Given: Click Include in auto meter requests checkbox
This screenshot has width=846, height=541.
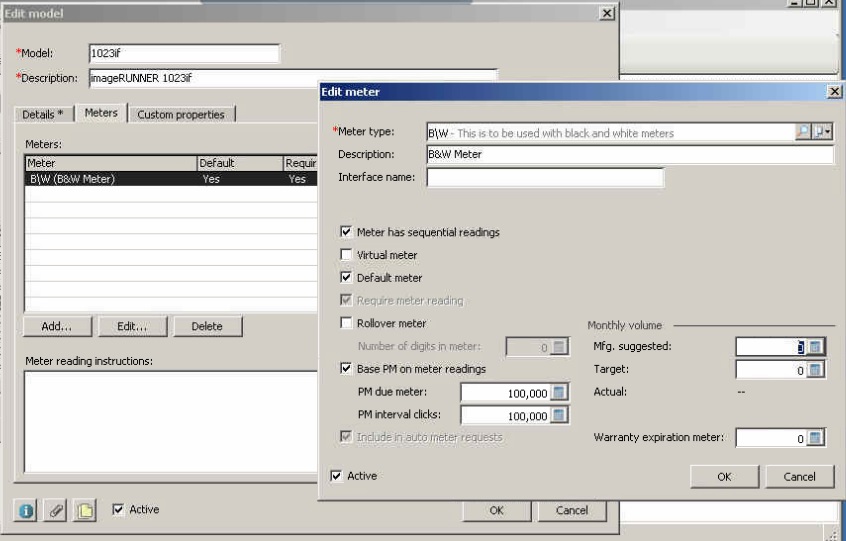Looking at the screenshot, I should coord(346,436).
